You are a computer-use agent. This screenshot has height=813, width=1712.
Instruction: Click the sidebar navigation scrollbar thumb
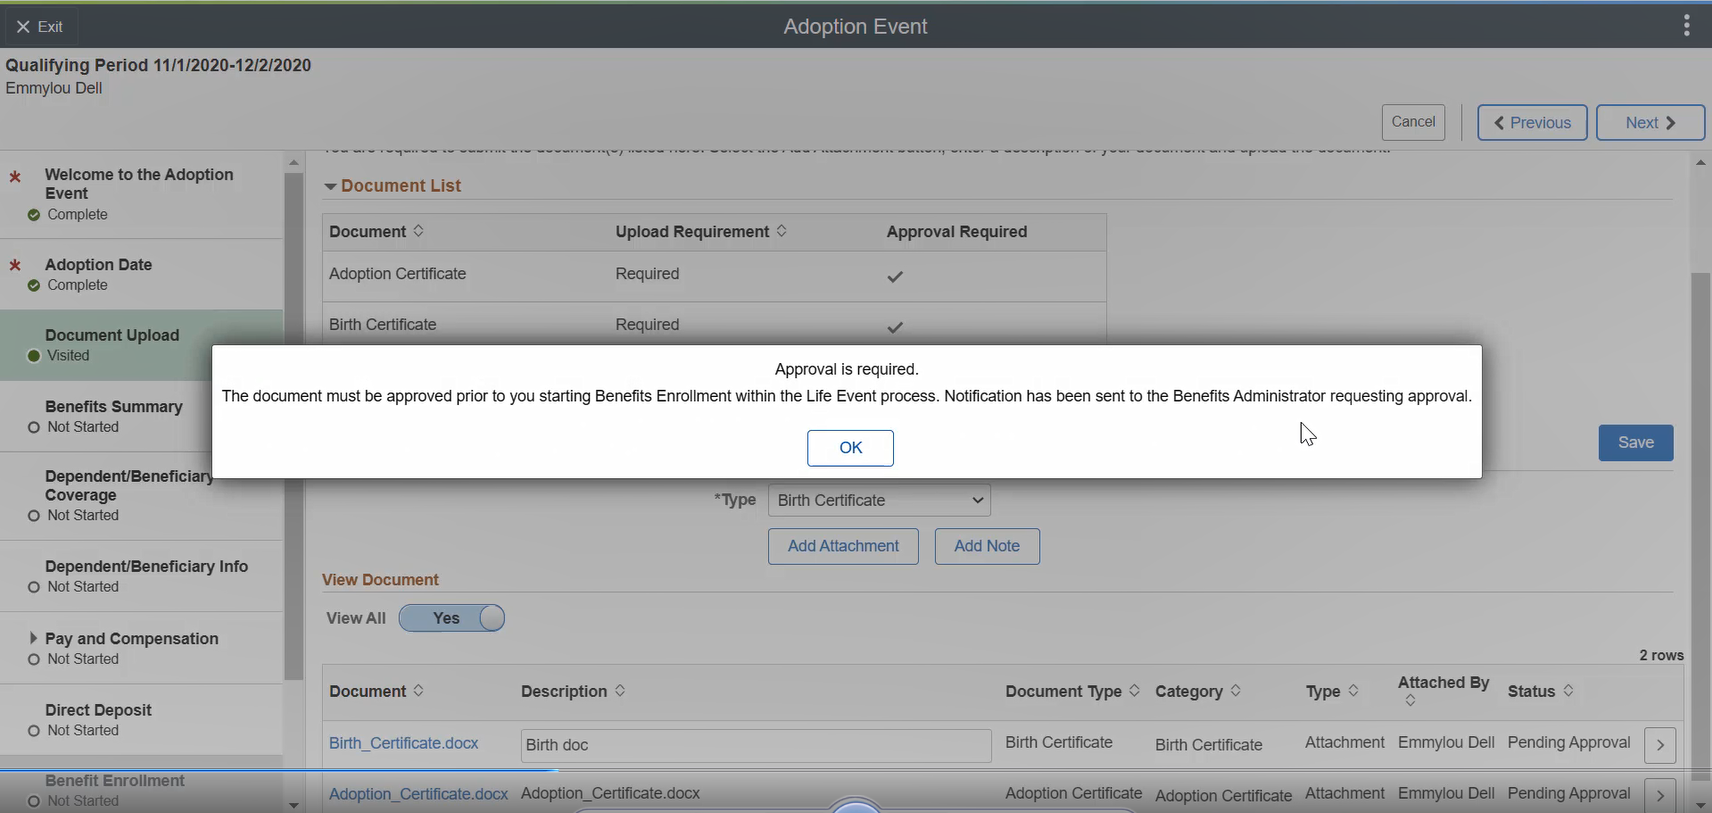[293, 427]
